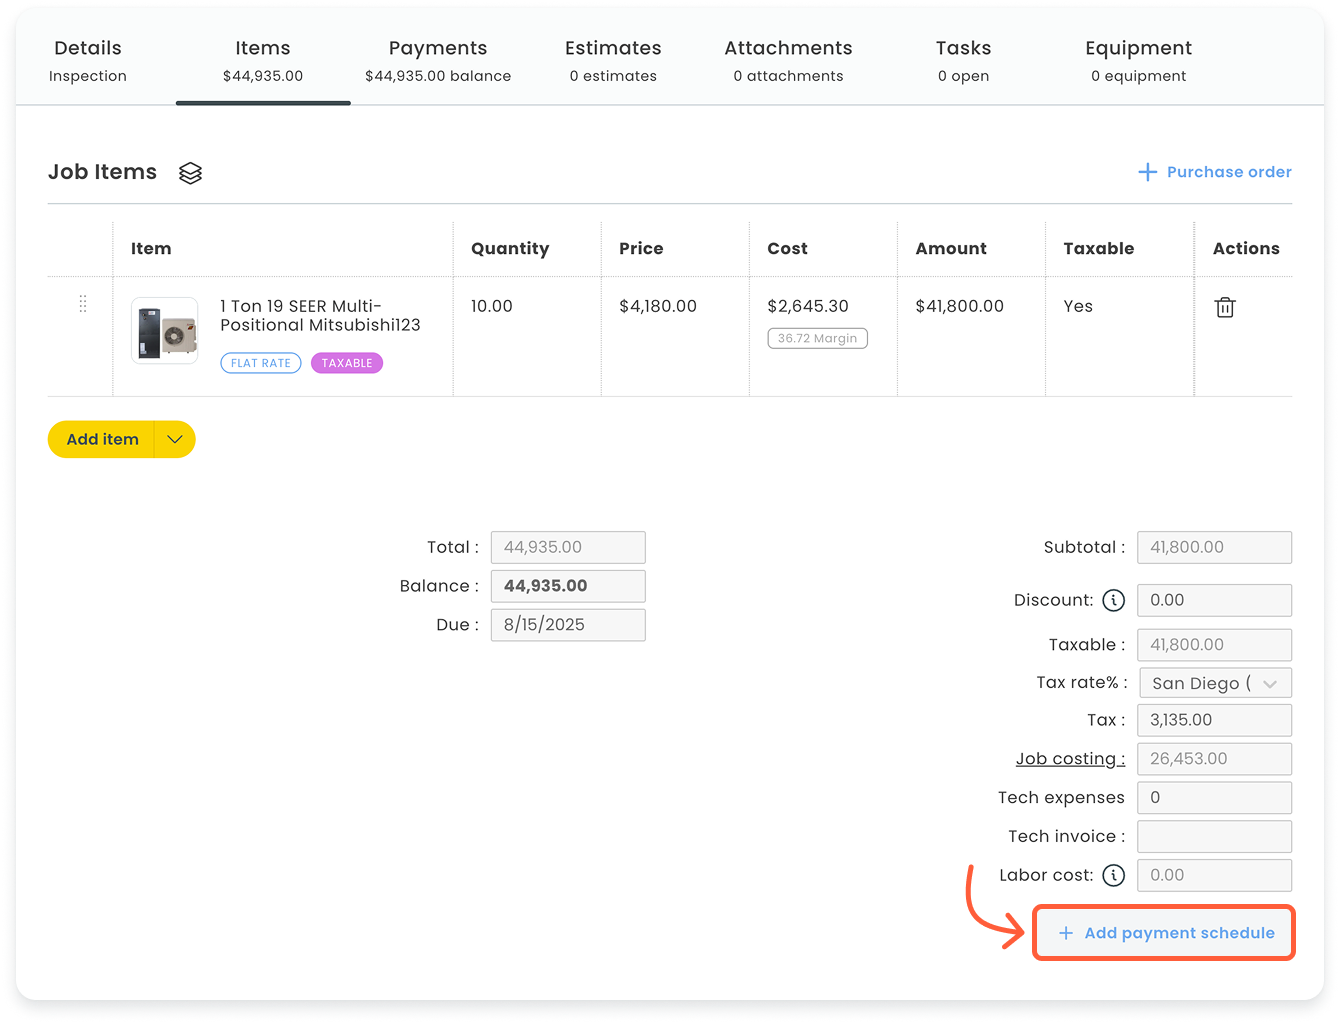Open the Due date field picker
The width and height of the screenshot is (1340, 1024).
[x=567, y=624]
